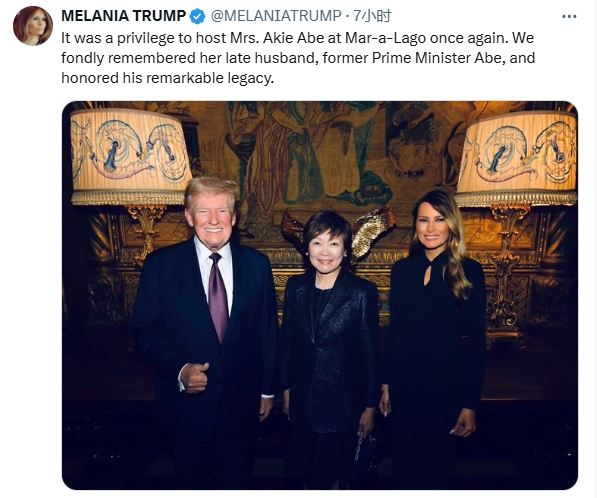Click the tweet text starting 'It was a privilege'
Viewport: 597px width, 498px height.
point(298,58)
